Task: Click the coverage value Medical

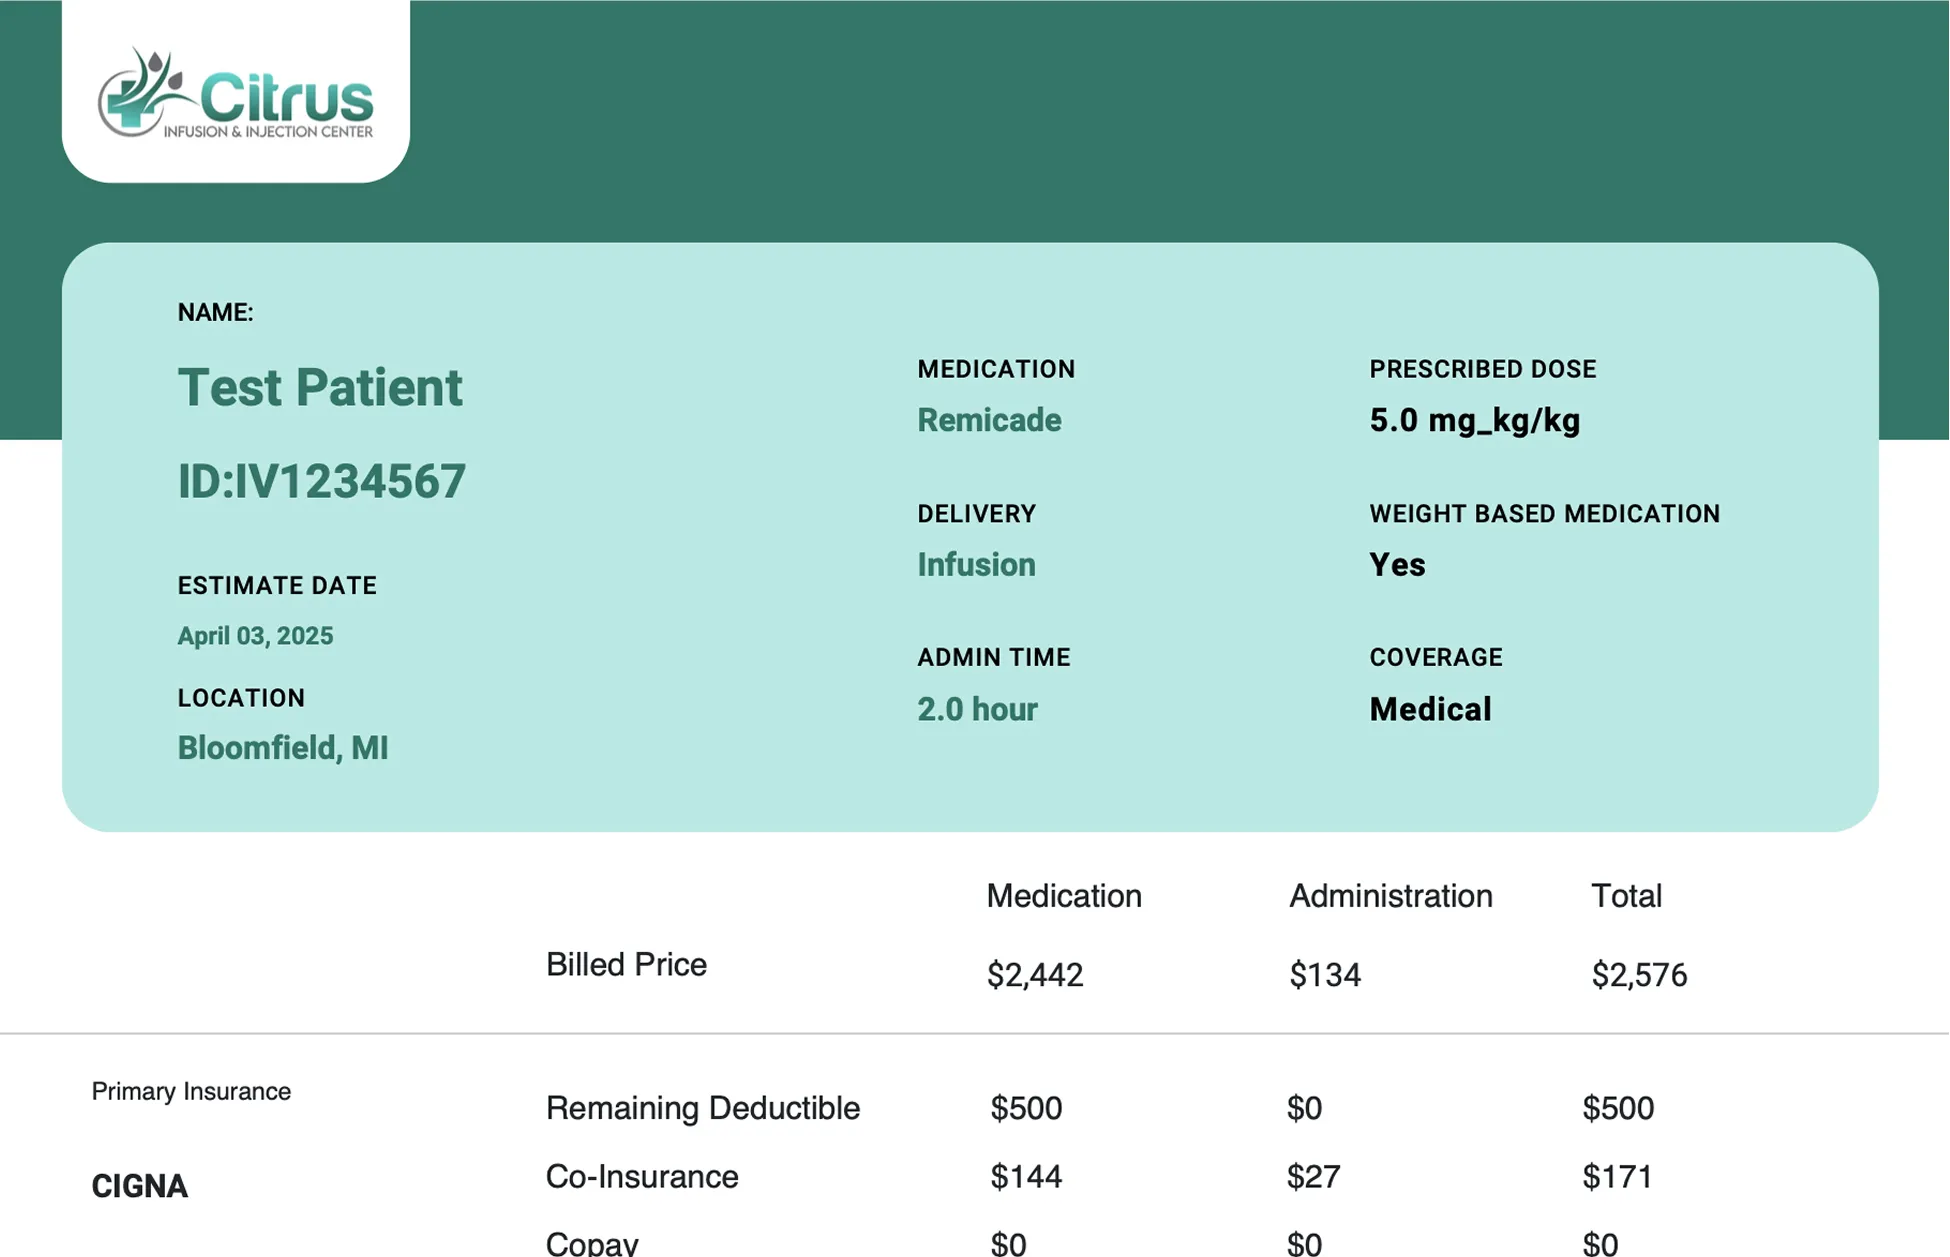Action: coord(1430,710)
